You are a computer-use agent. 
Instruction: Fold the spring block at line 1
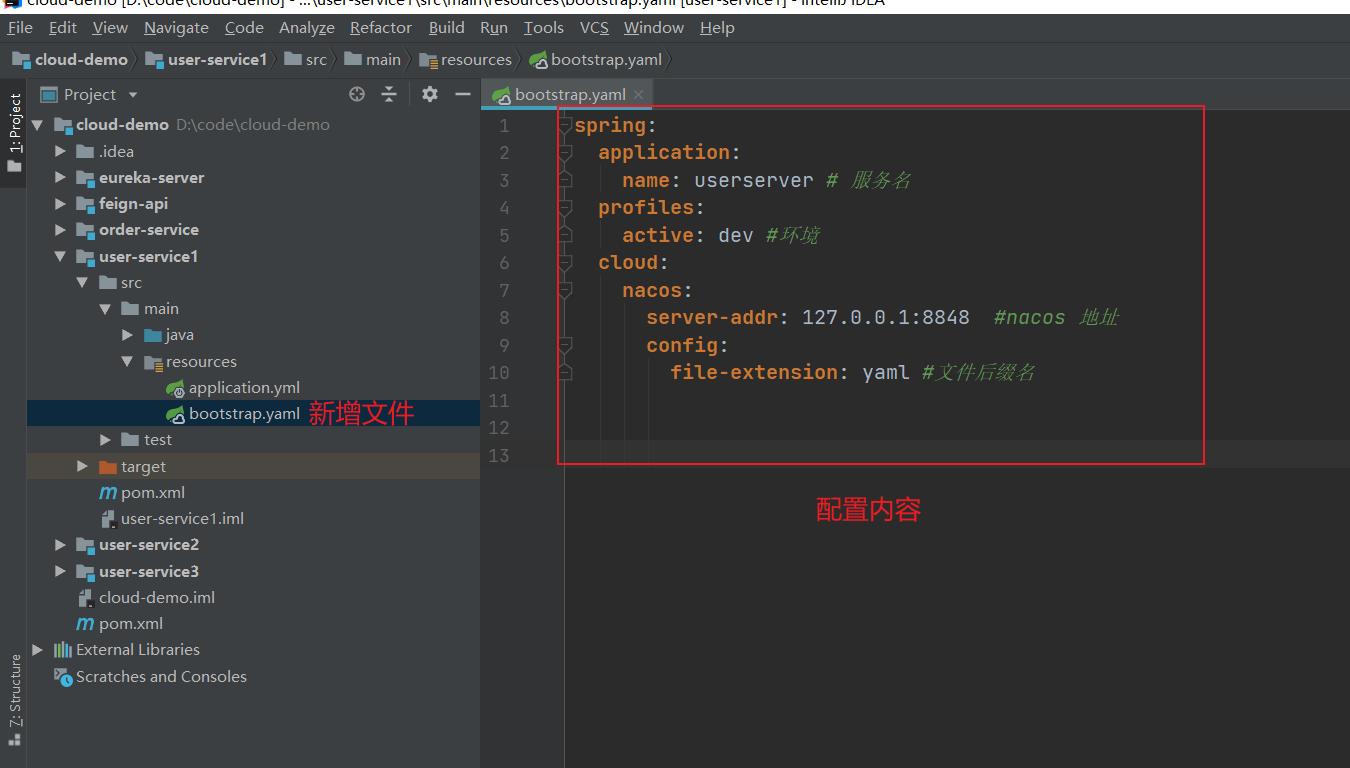565,126
